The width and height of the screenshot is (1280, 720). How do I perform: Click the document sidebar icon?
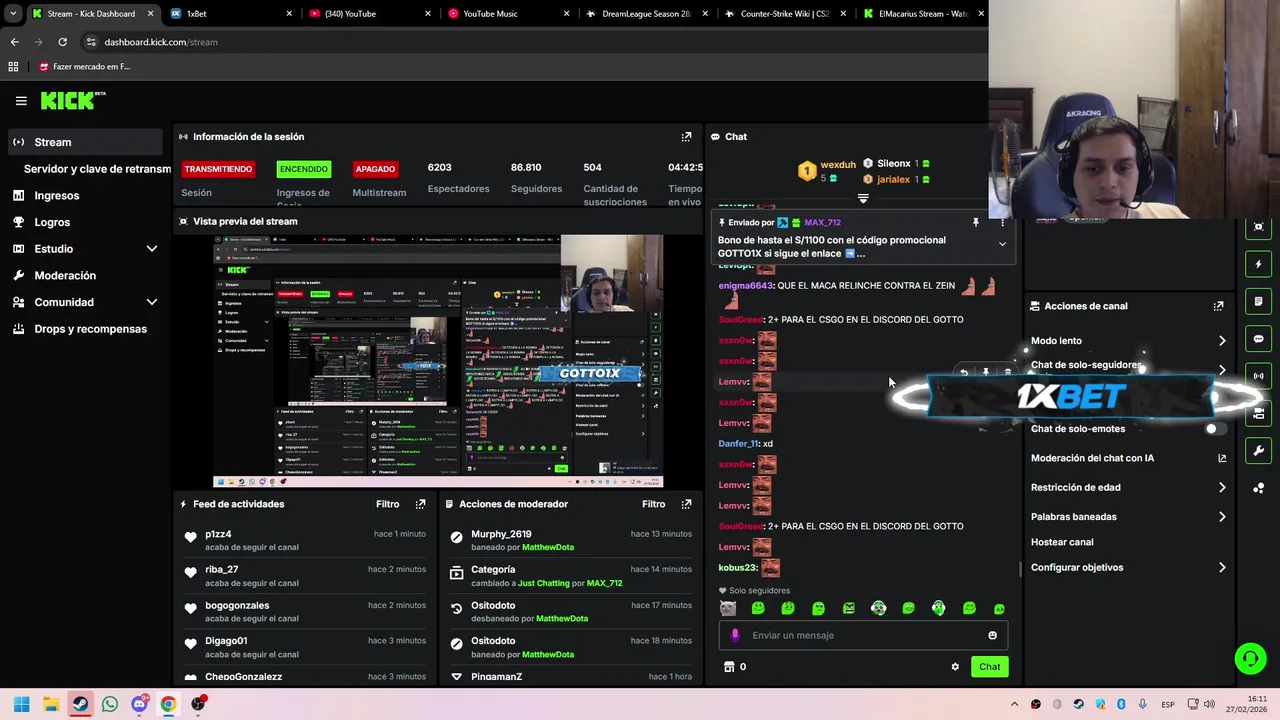[1258, 302]
